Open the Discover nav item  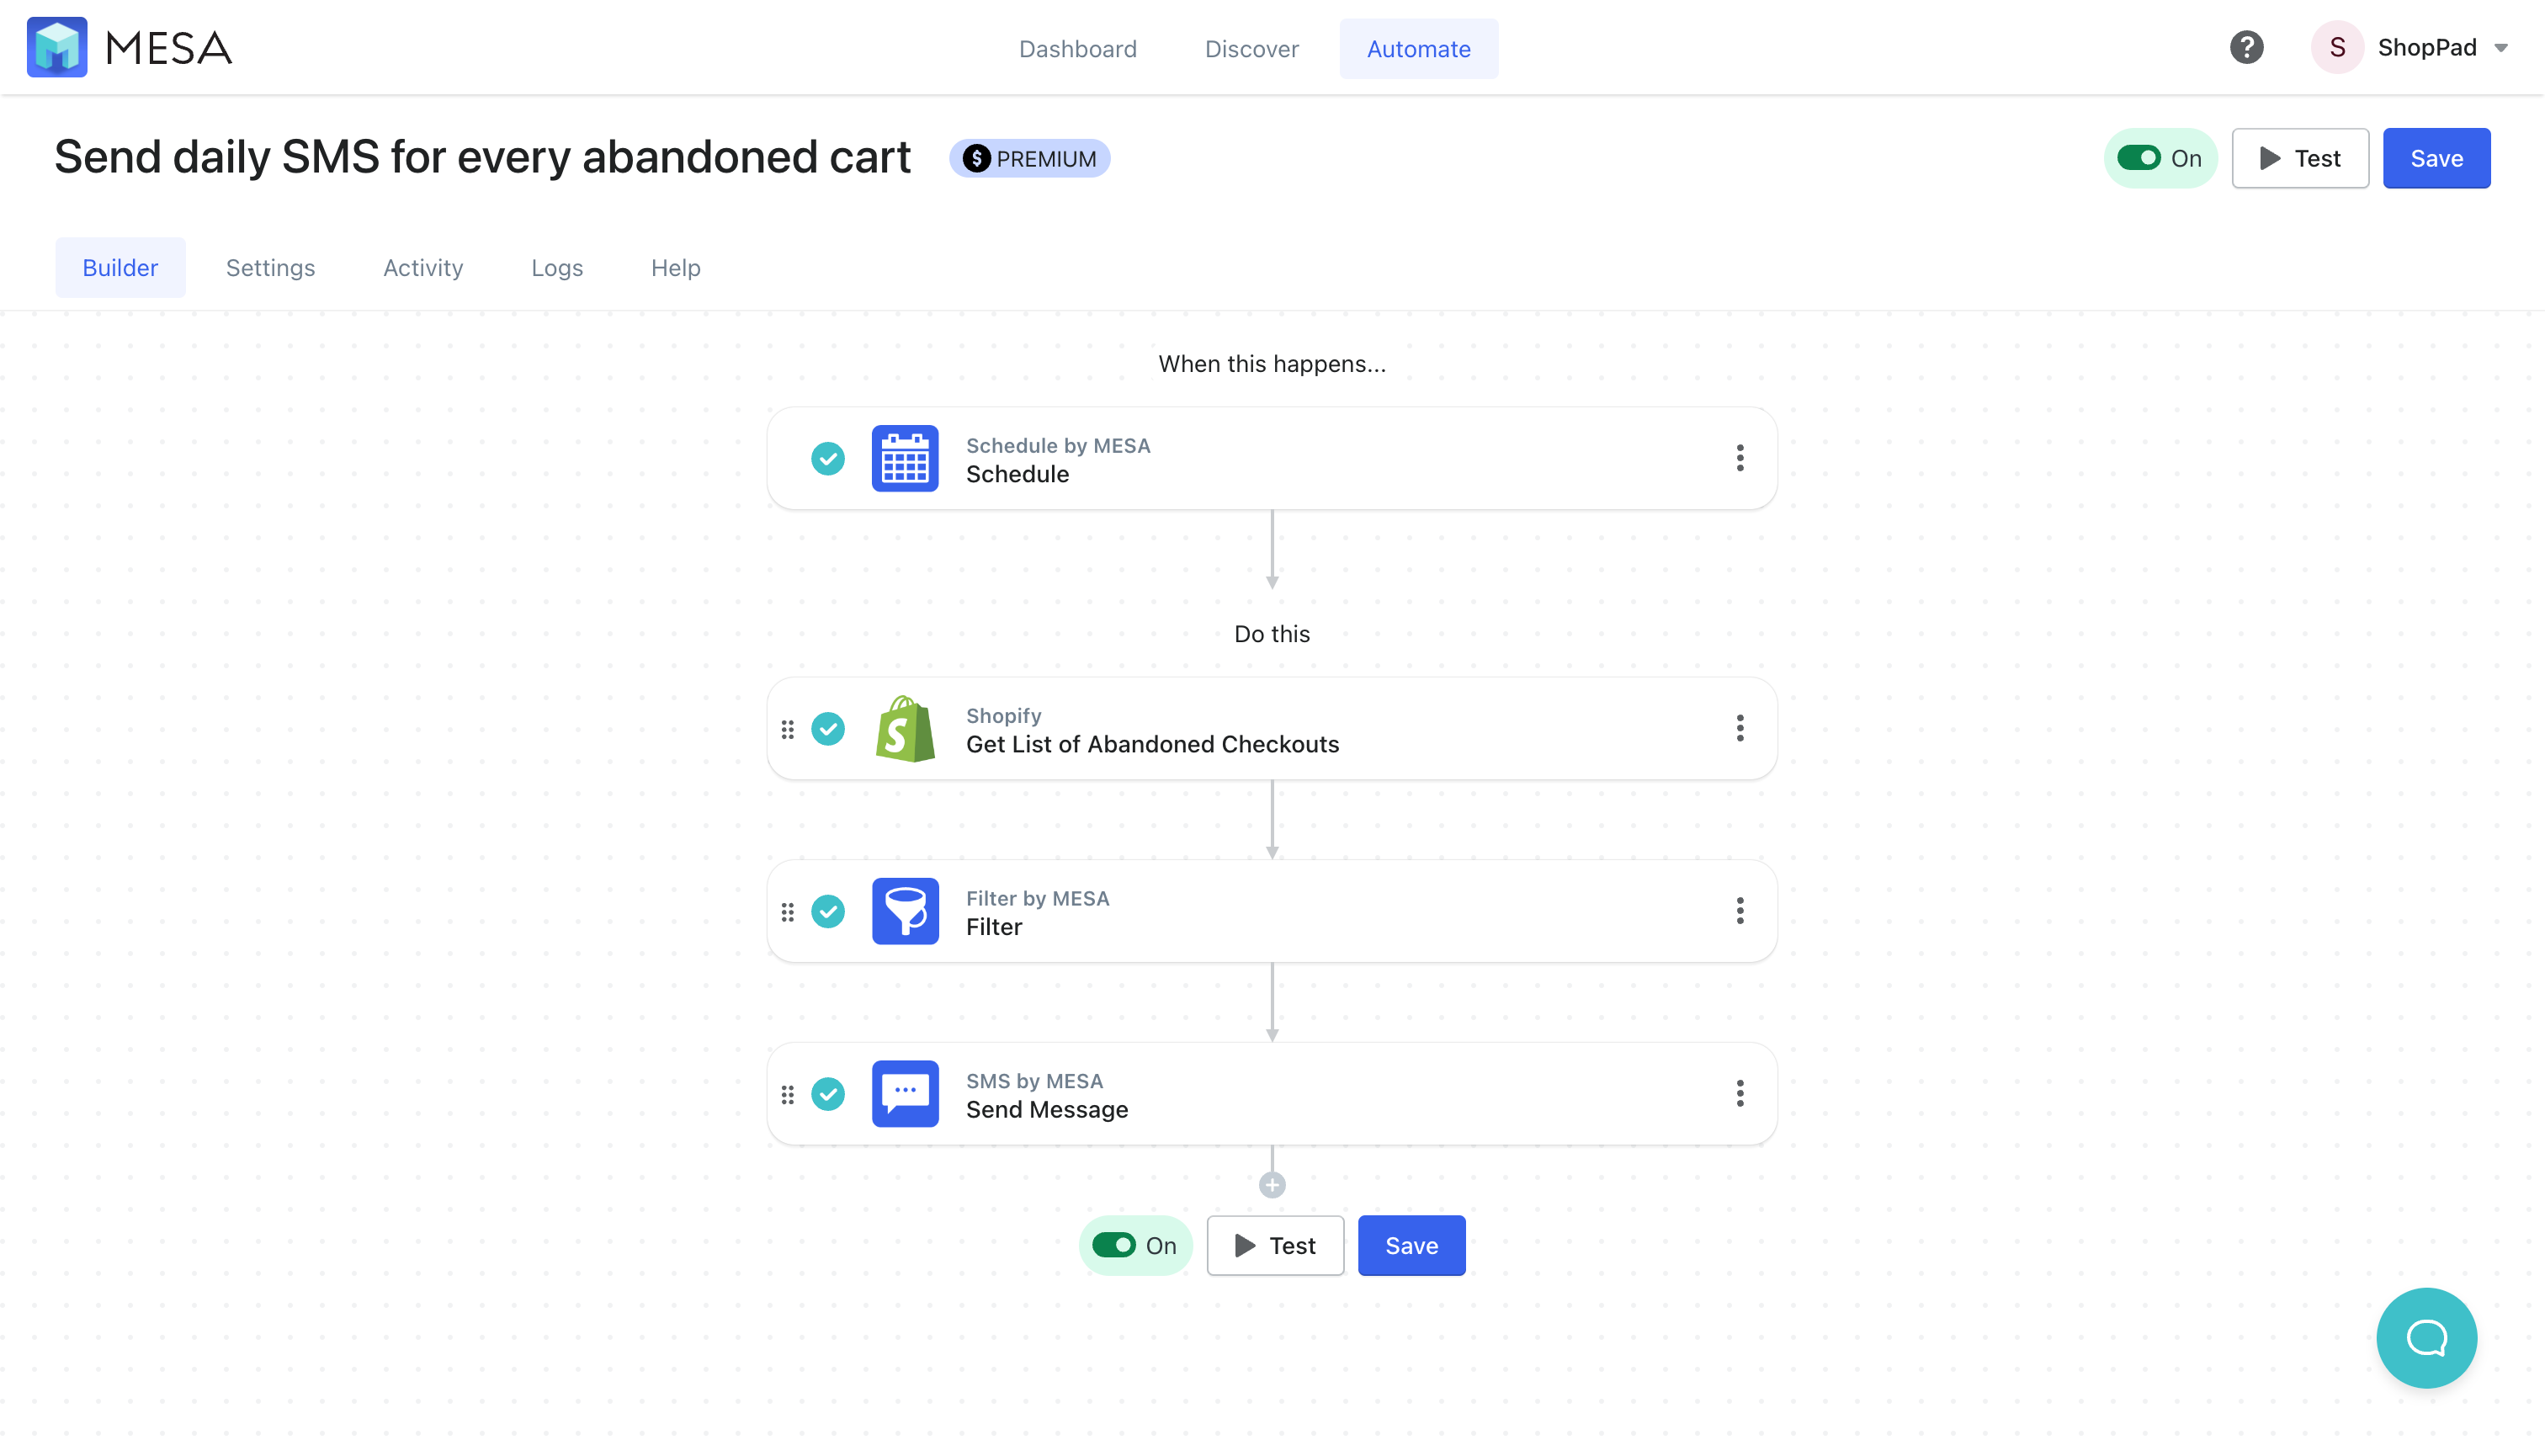coord(1251,48)
